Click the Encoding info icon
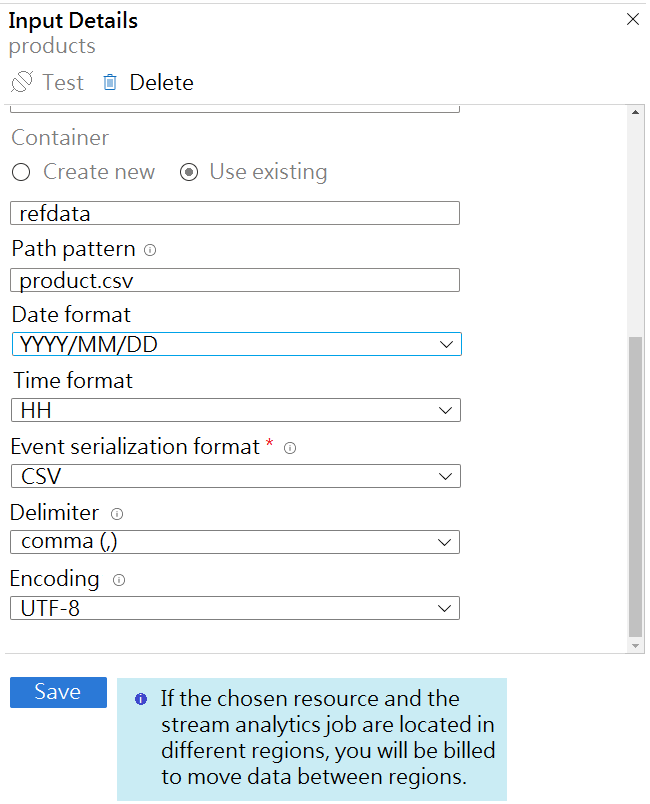This screenshot has height=804, width=650. coord(118,580)
